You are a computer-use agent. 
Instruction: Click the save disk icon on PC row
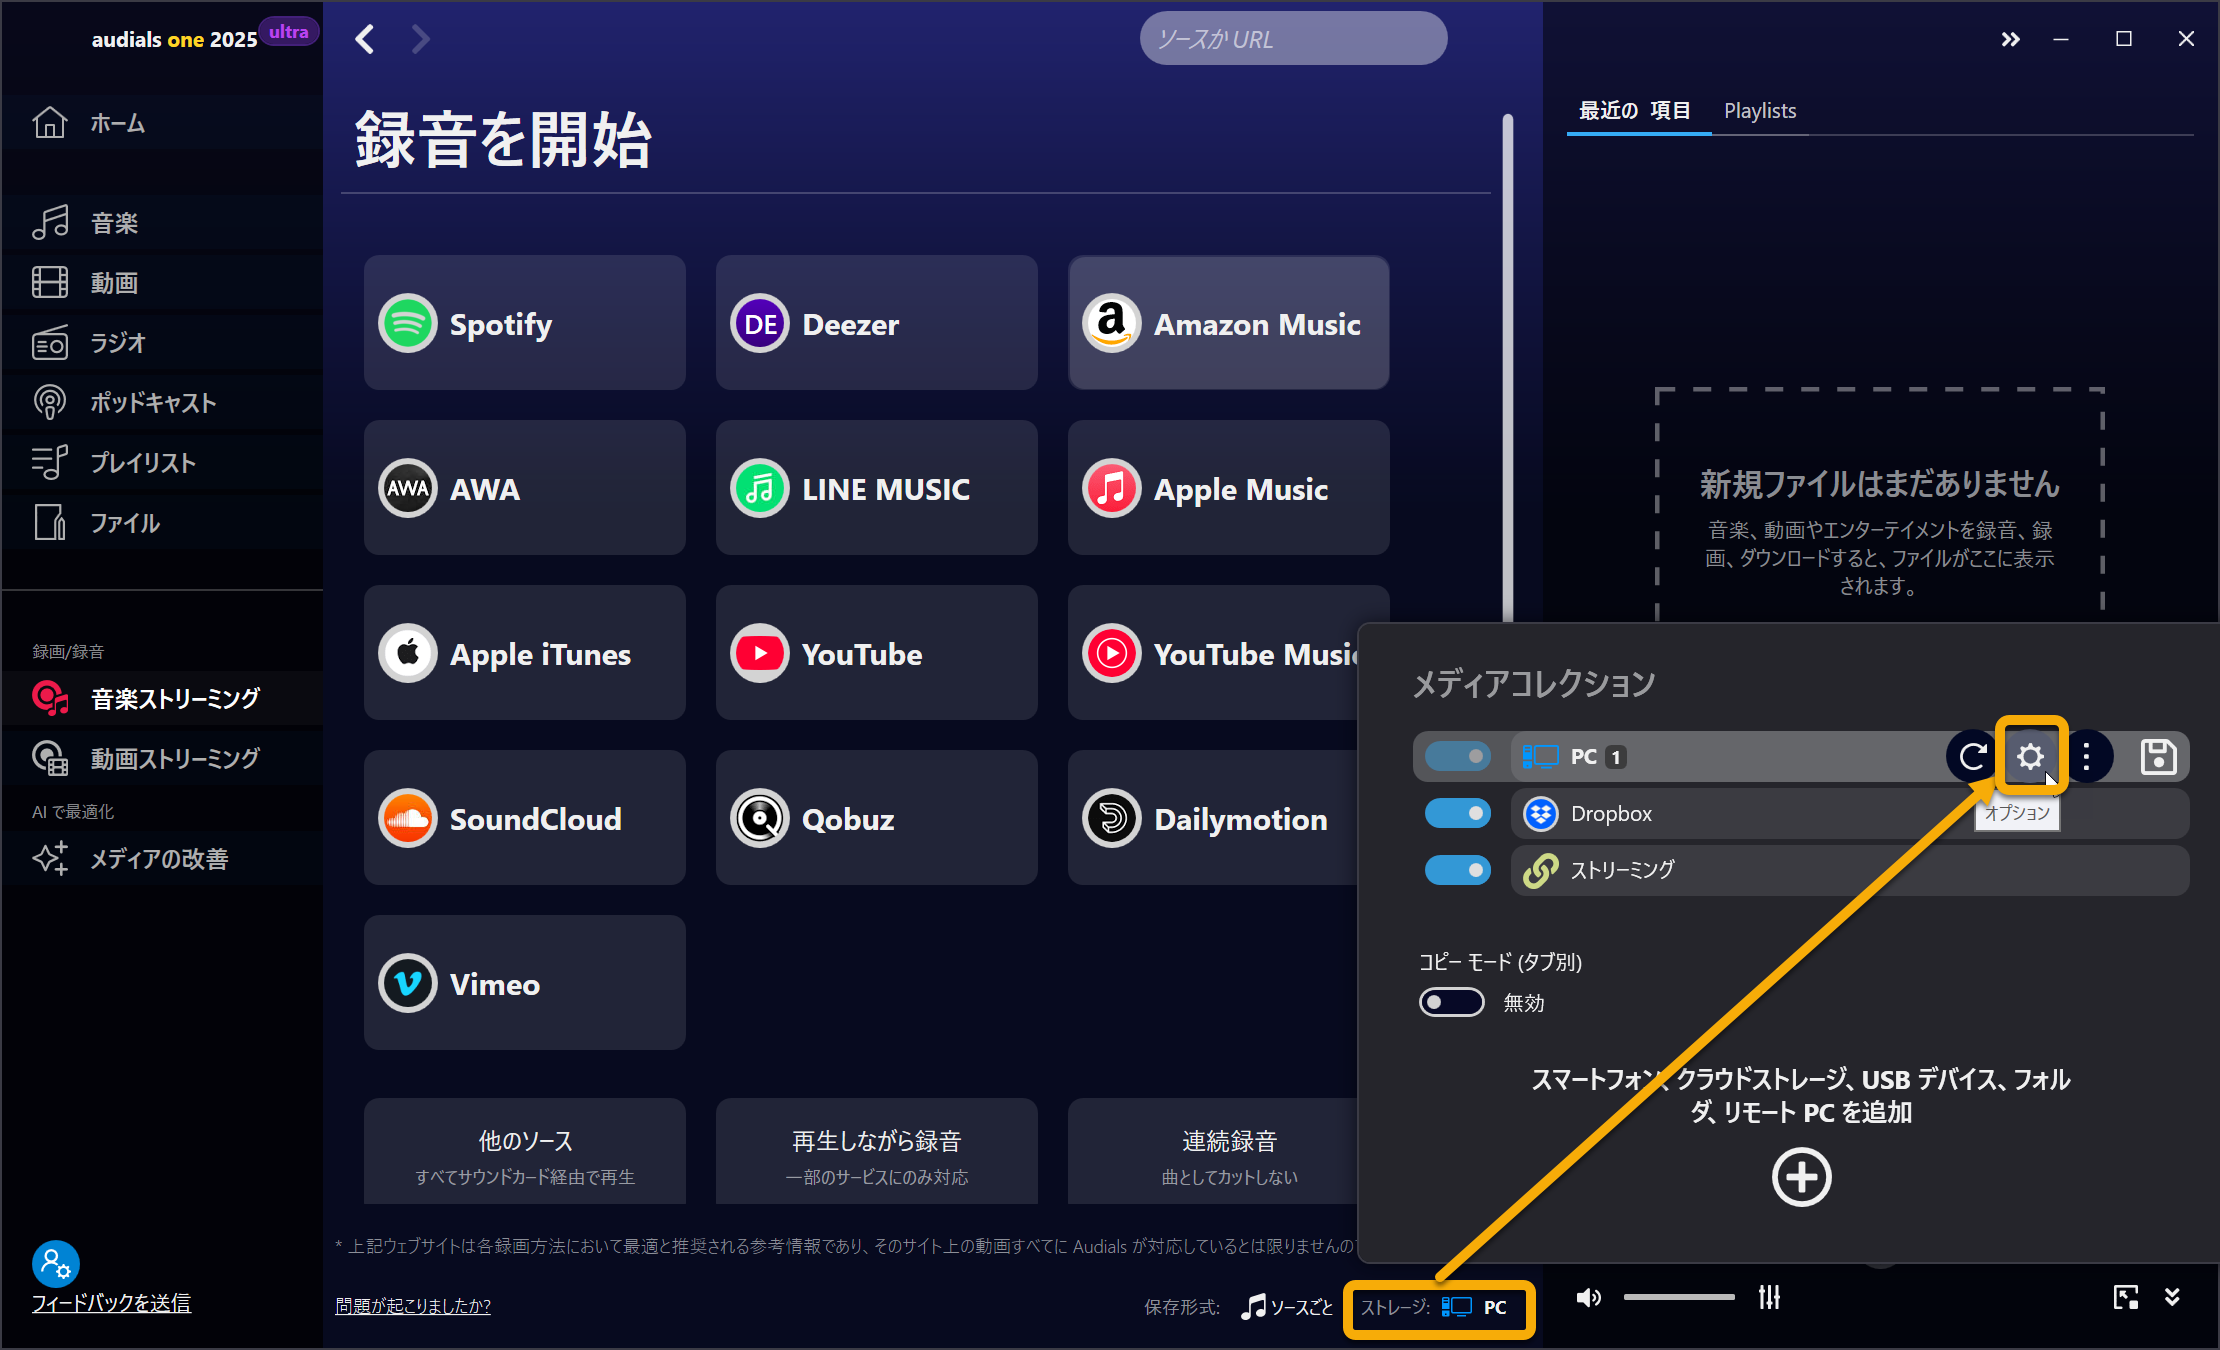click(2158, 757)
